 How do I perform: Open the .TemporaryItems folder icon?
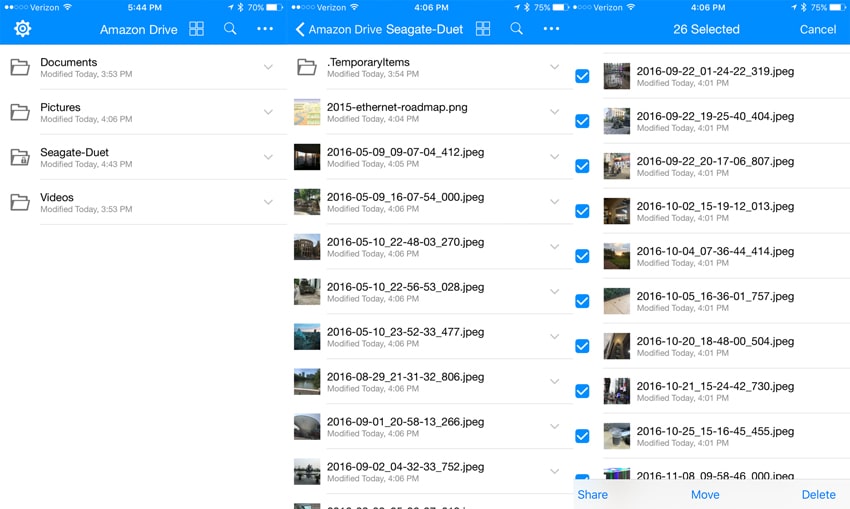point(306,67)
